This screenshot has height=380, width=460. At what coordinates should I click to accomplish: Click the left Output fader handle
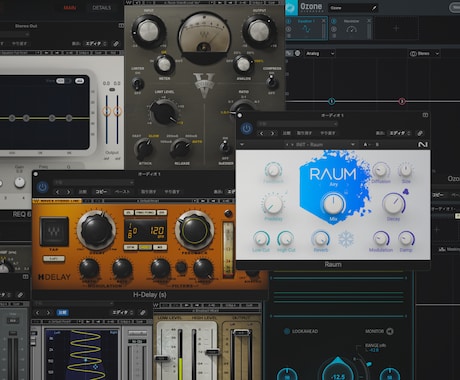(x=106, y=111)
